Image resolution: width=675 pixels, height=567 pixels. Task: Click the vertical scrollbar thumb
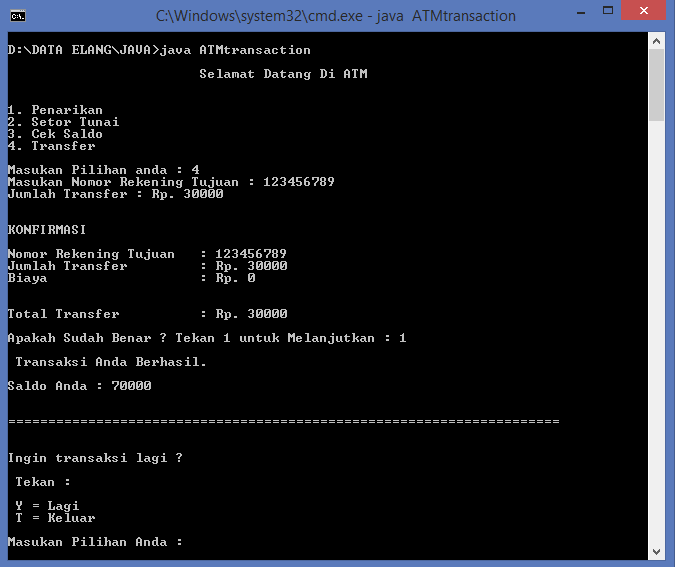656,85
